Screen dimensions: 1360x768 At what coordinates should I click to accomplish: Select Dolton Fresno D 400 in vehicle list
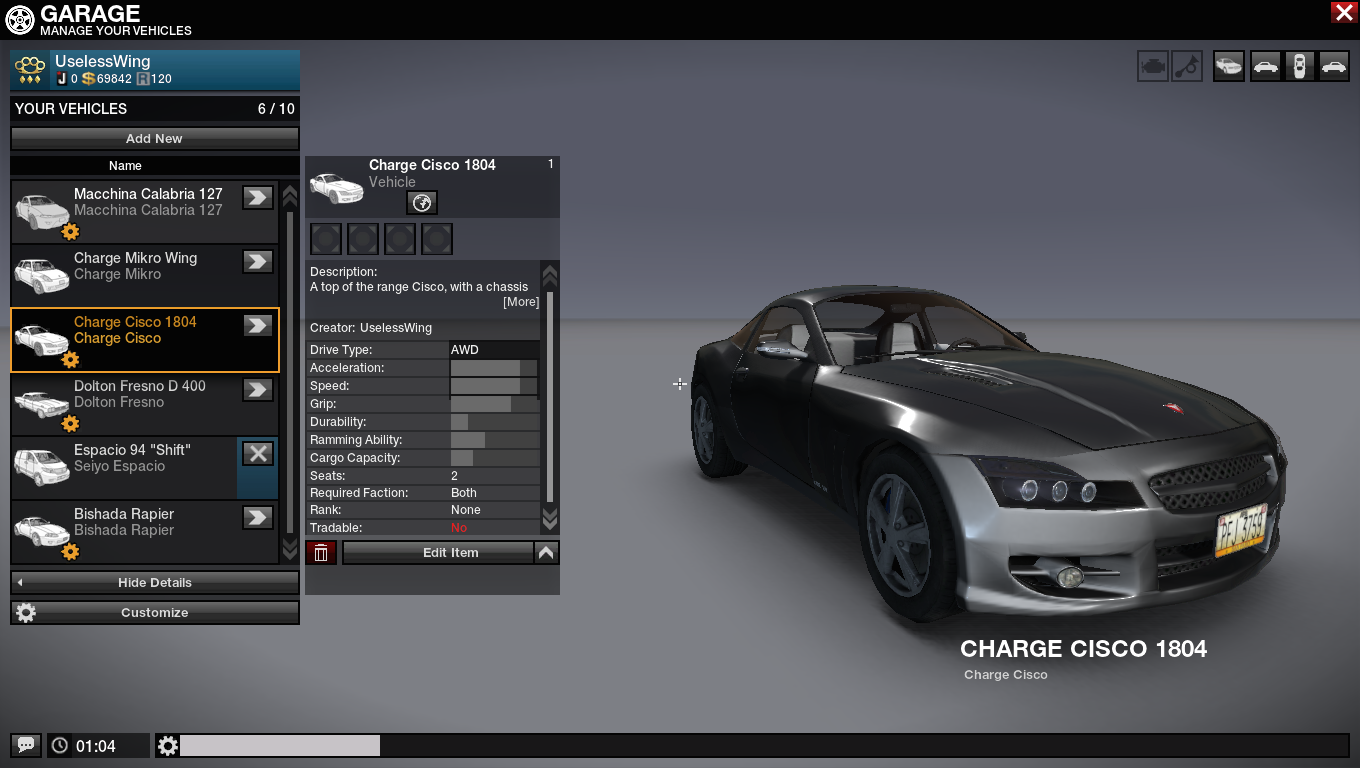[140, 394]
